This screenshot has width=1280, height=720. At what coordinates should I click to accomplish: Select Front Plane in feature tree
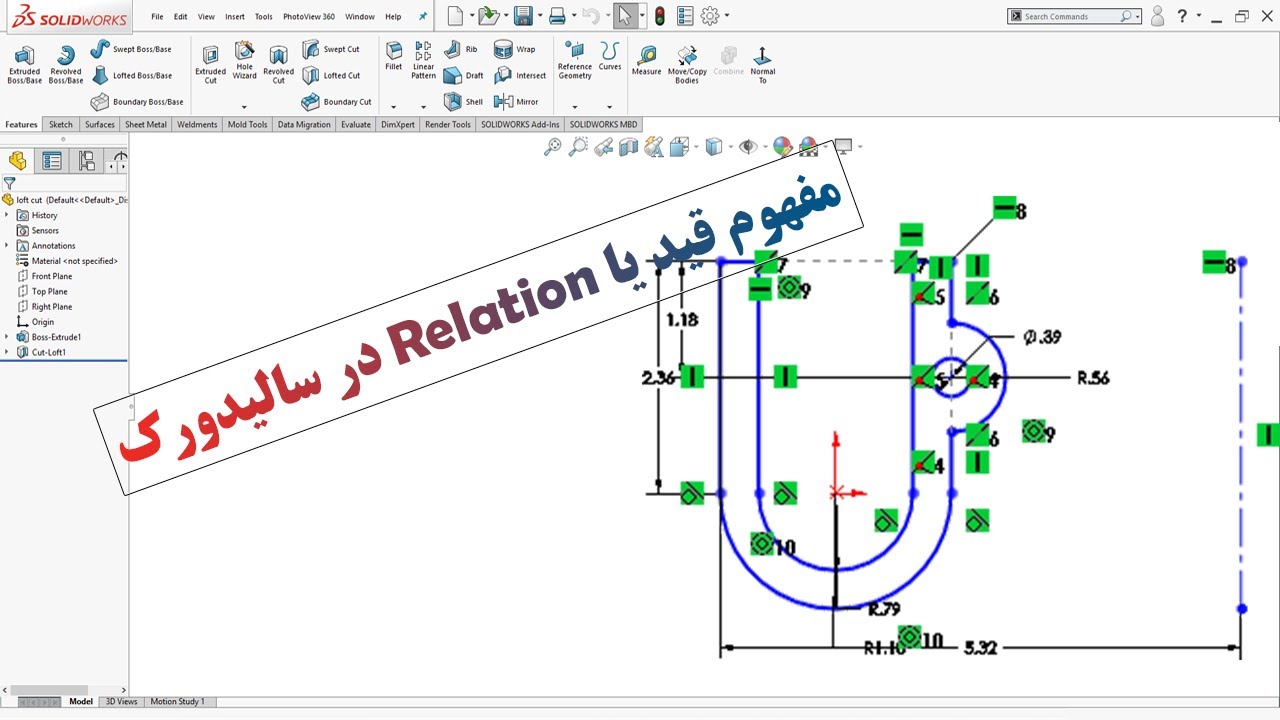click(x=51, y=276)
